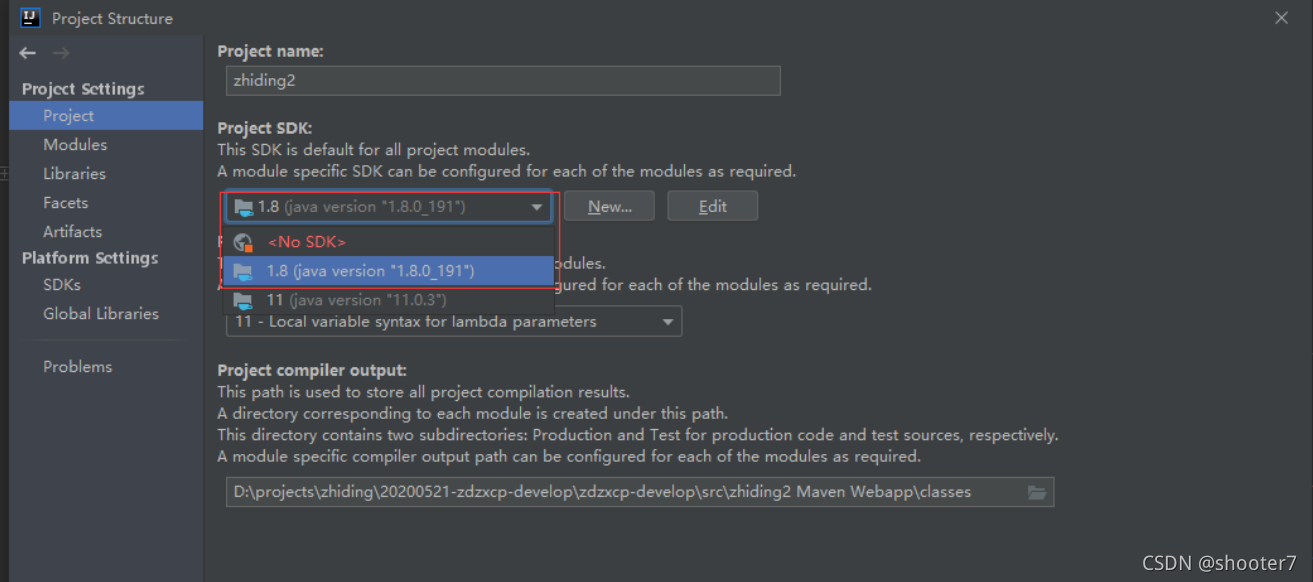Click the Project Settings heading
1313x582 pixels.
click(83, 89)
